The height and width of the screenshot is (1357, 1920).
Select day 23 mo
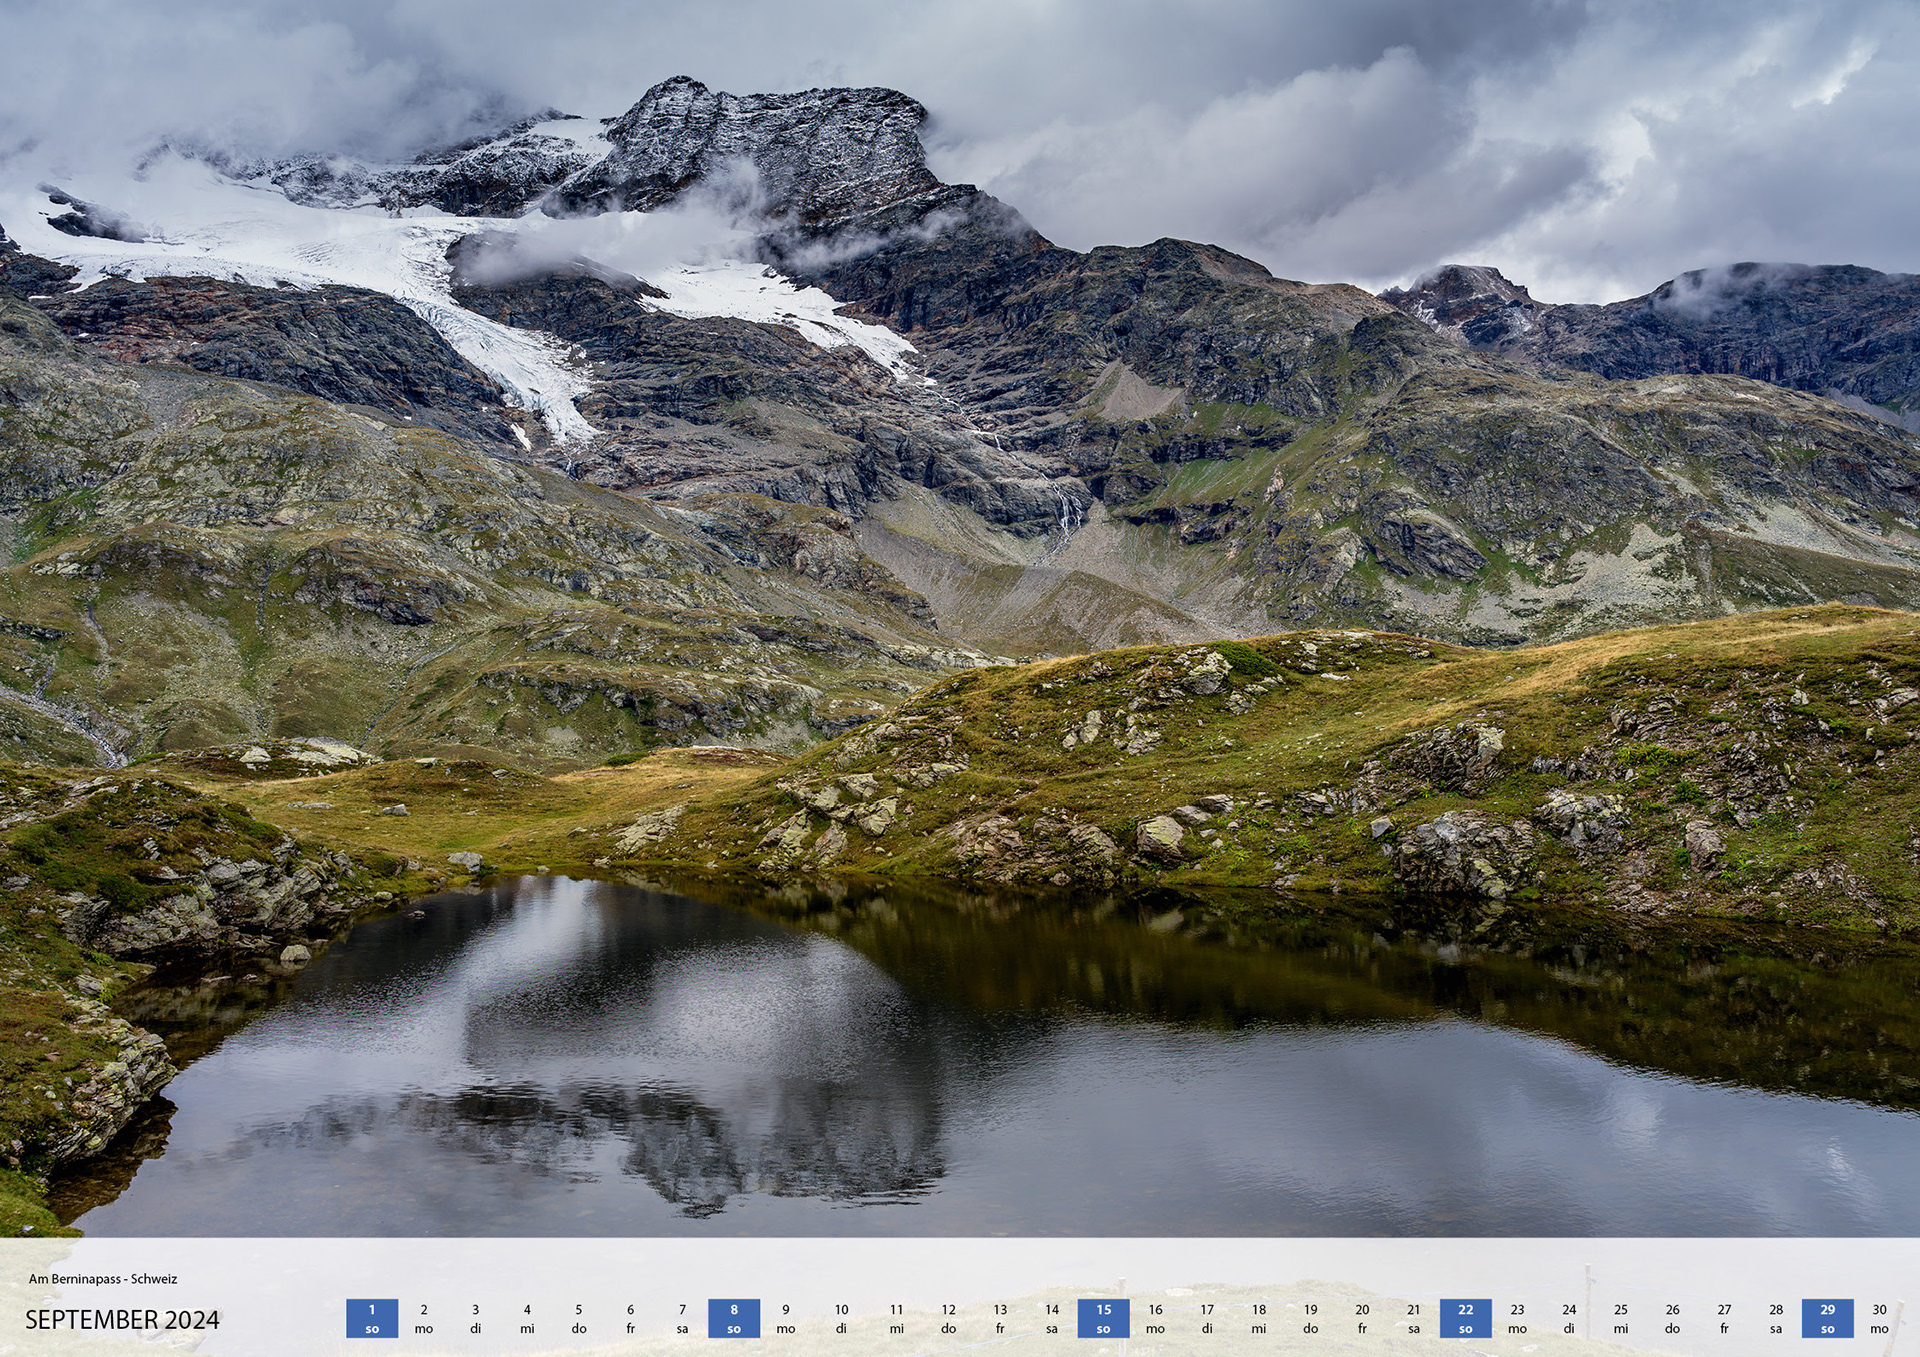pyautogui.click(x=1517, y=1318)
